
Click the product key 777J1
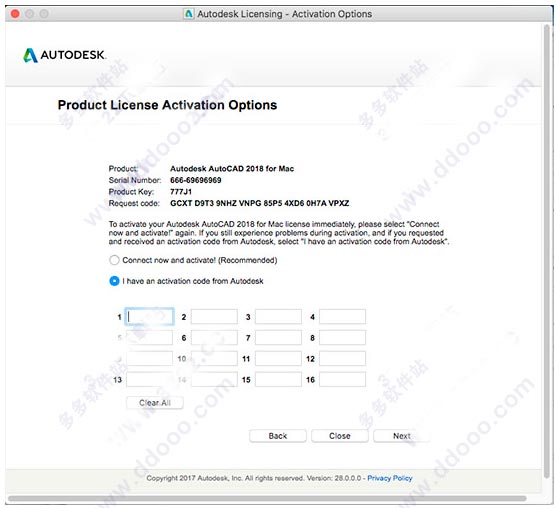click(x=181, y=192)
